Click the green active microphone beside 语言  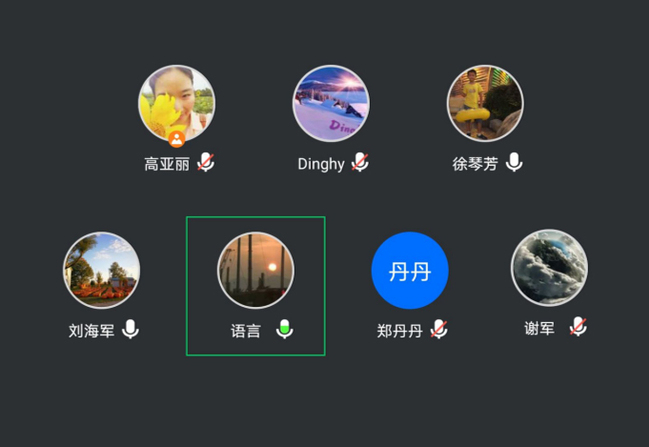[x=285, y=329]
